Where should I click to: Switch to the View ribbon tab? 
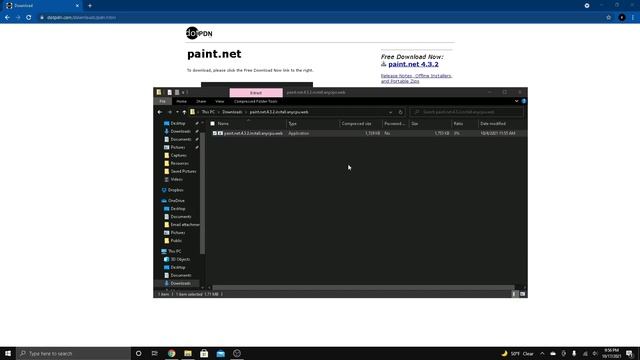click(x=220, y=101)
